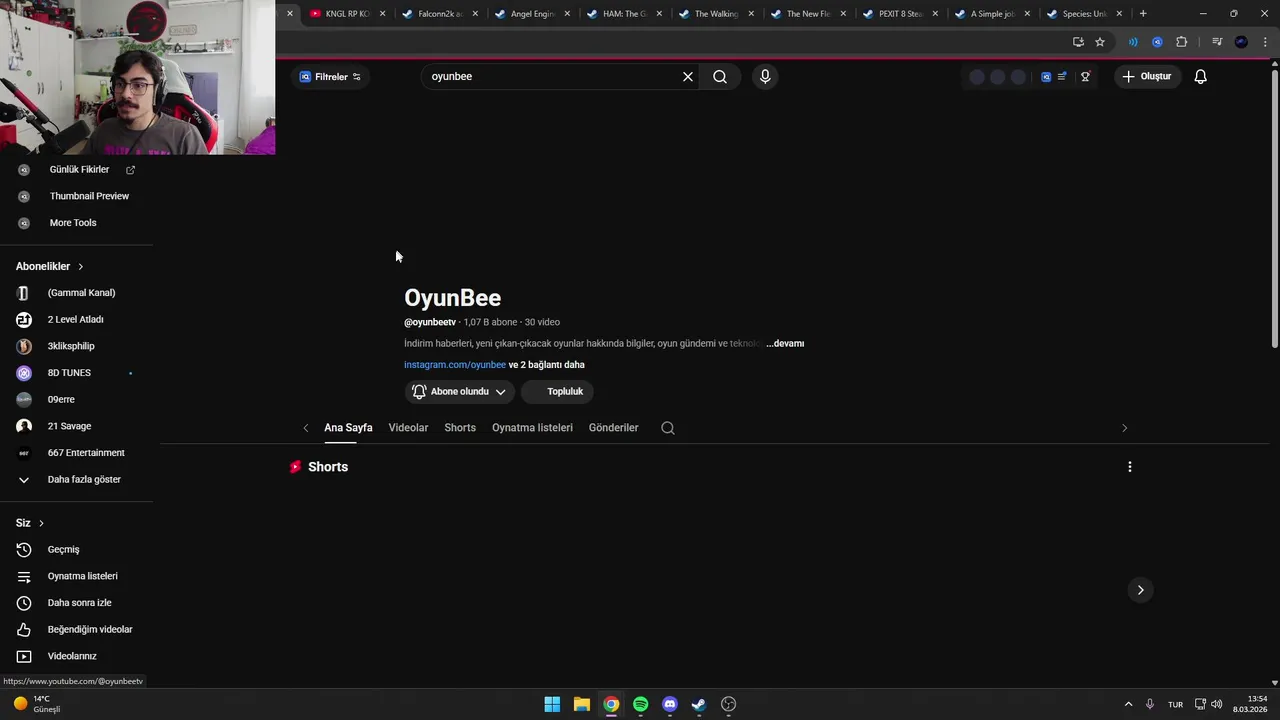Open instagram.com/oyunbee link
This screenshot has width=1280, height=720.
pos(455,365)
